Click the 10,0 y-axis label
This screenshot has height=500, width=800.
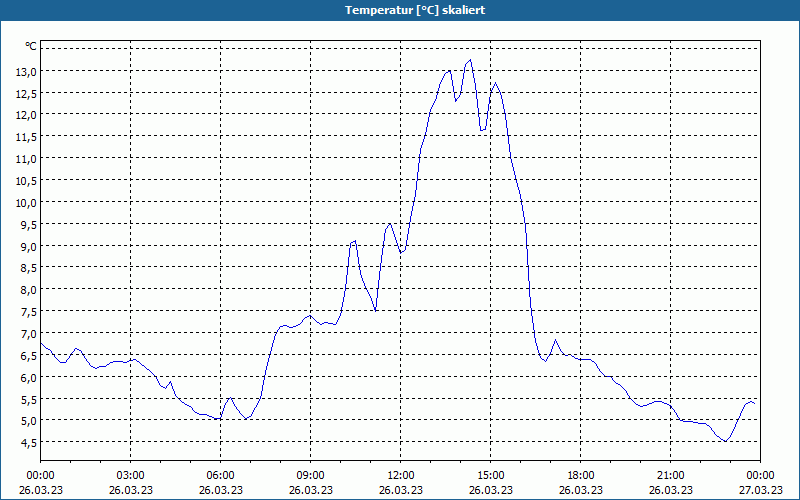pos(27,203)
